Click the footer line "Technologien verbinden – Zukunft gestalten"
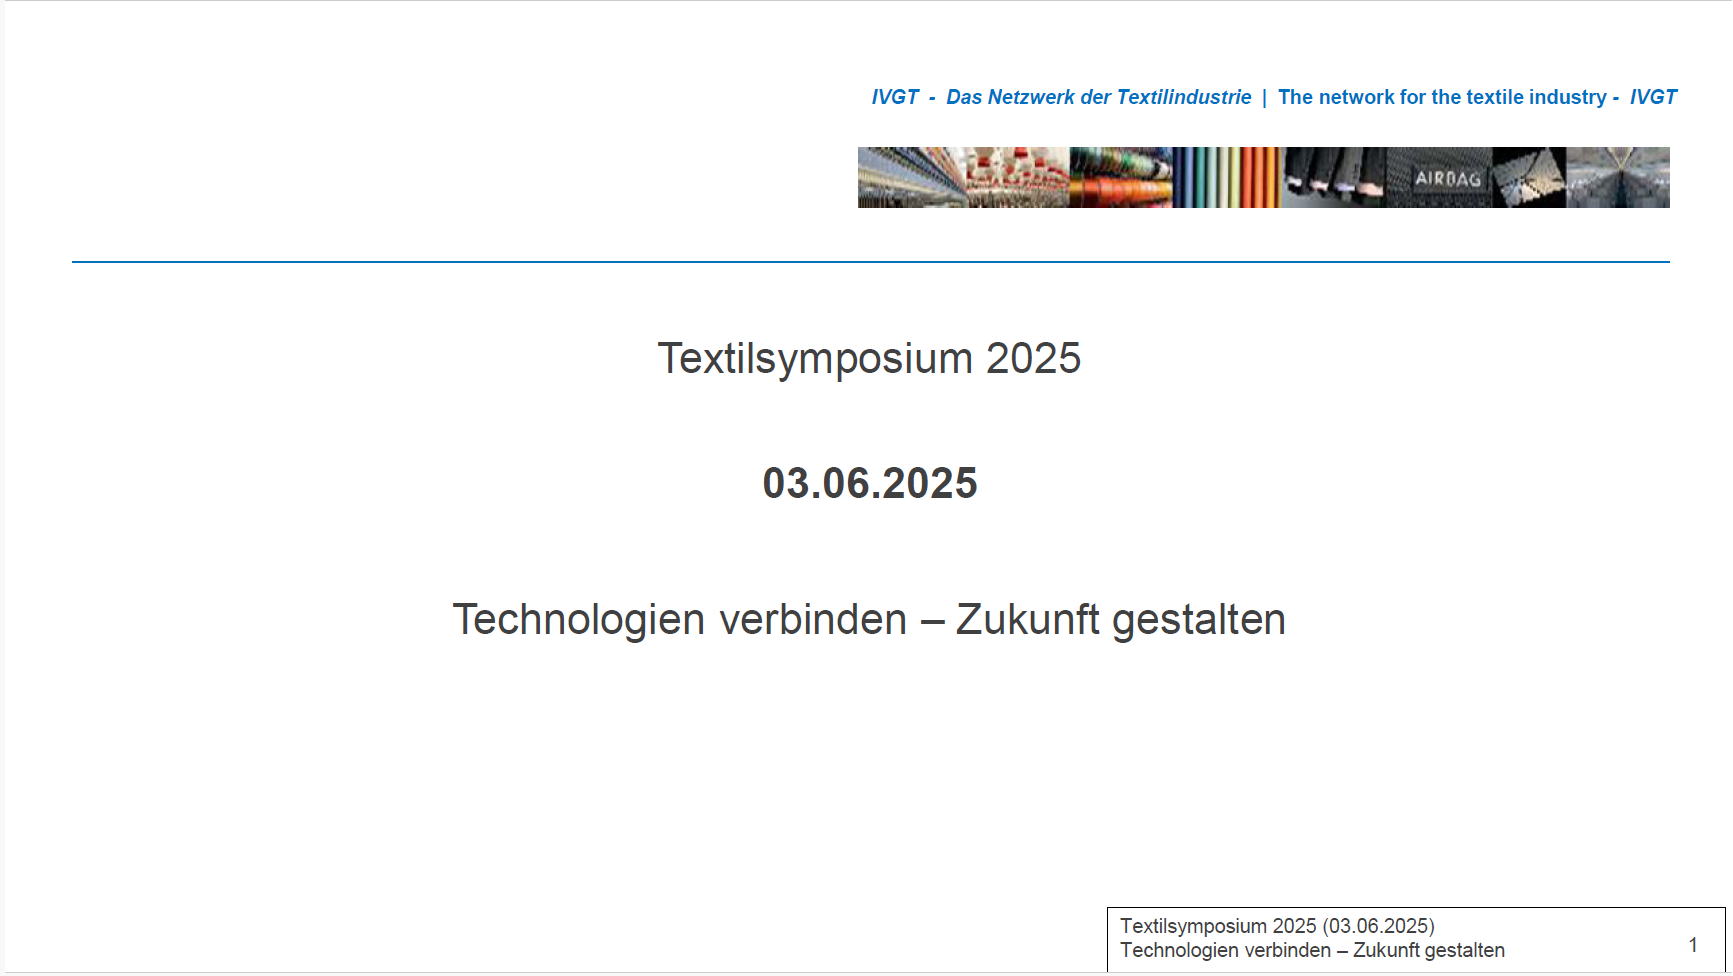The width and height of the screenshot is (1733, 976). (1312, 950)
